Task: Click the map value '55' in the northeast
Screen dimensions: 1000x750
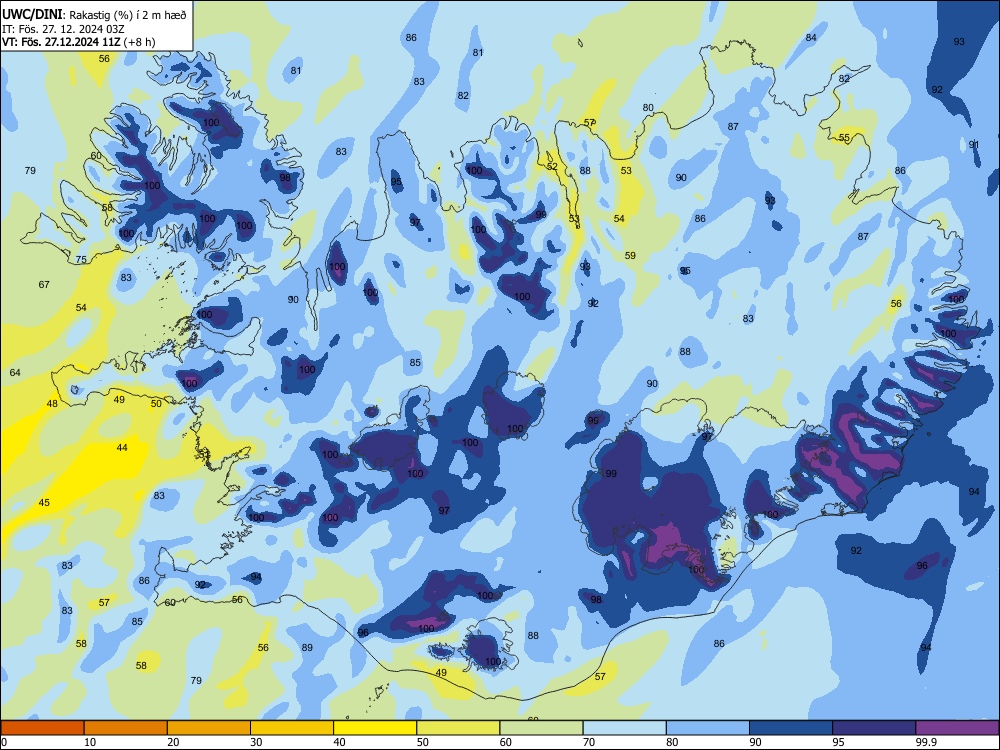Action: (844, 138)
